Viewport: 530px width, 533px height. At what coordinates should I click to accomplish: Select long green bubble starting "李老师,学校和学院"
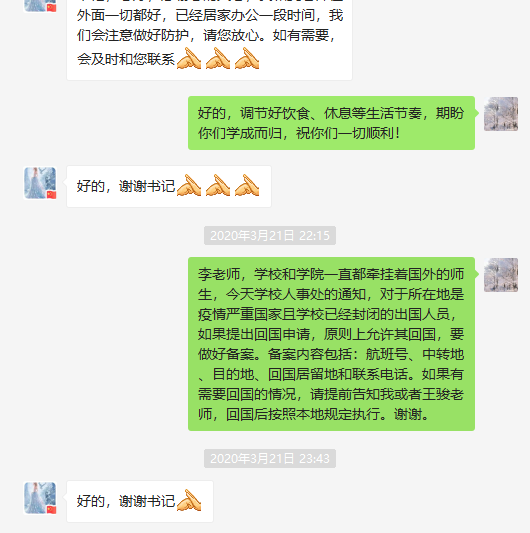pyautogui.click(x=331, y=344)
